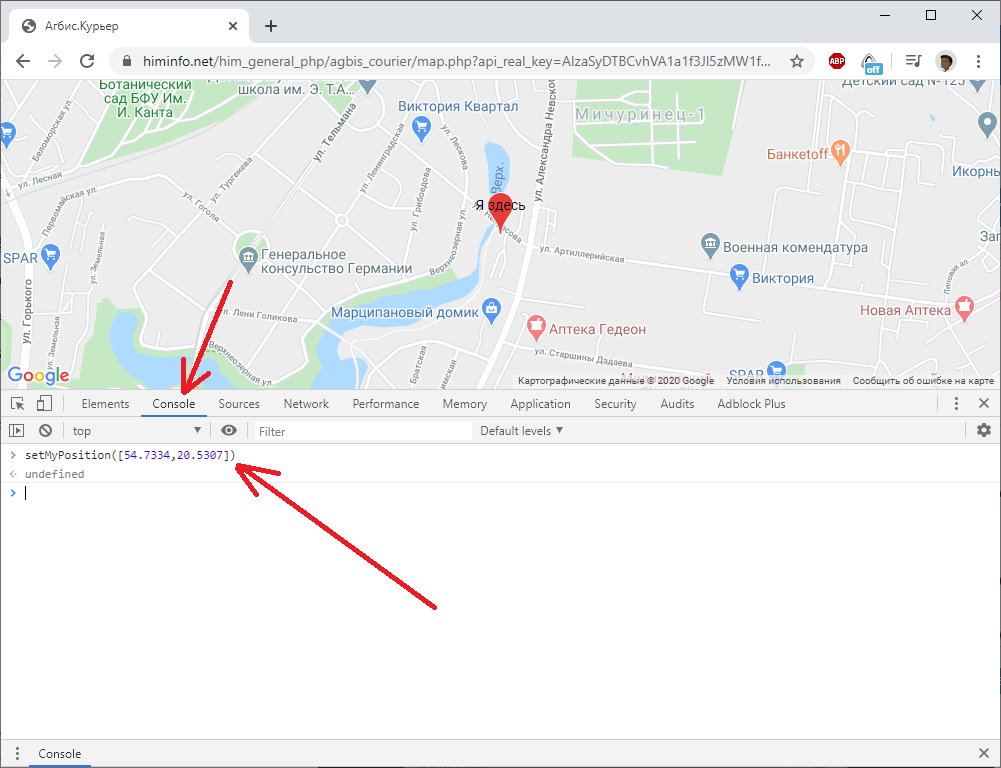The image size is (1001, 768).
Task: Click the Chrome media control icon
Action: [x=914, y=61]
